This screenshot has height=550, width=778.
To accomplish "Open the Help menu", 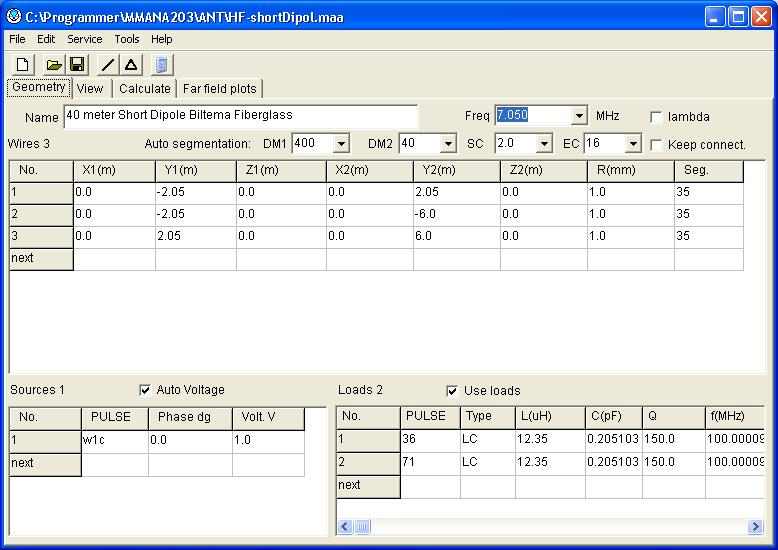I will 162,39.
